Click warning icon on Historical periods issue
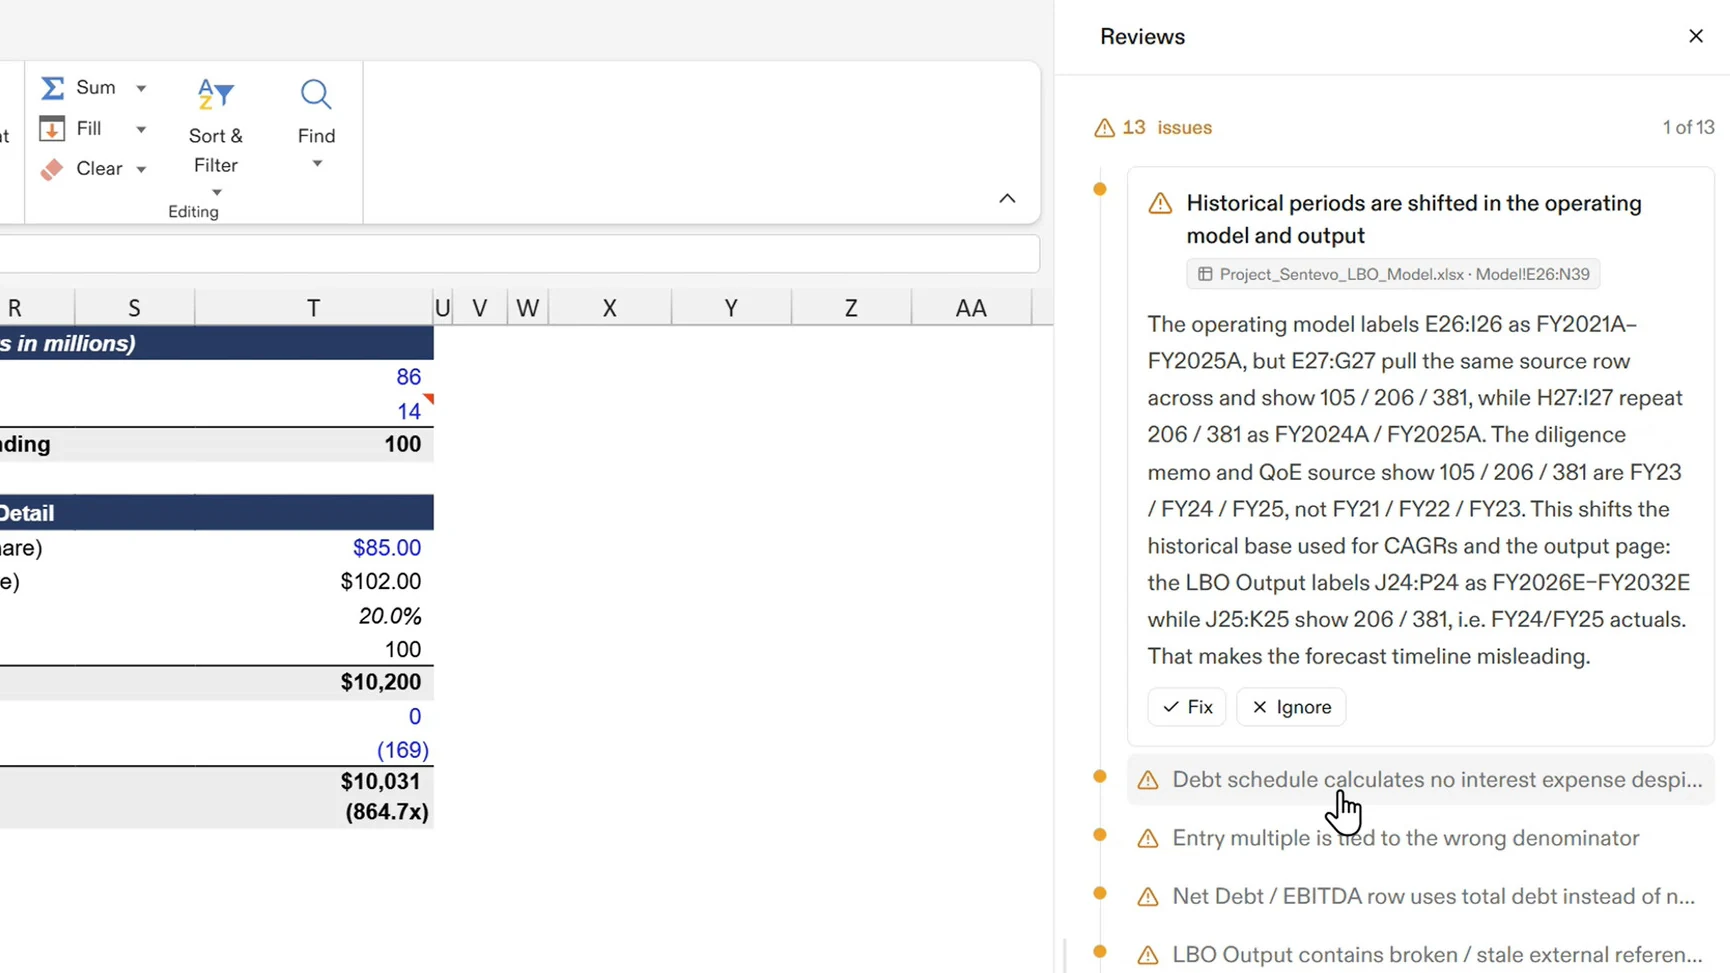 (1160, 204)
